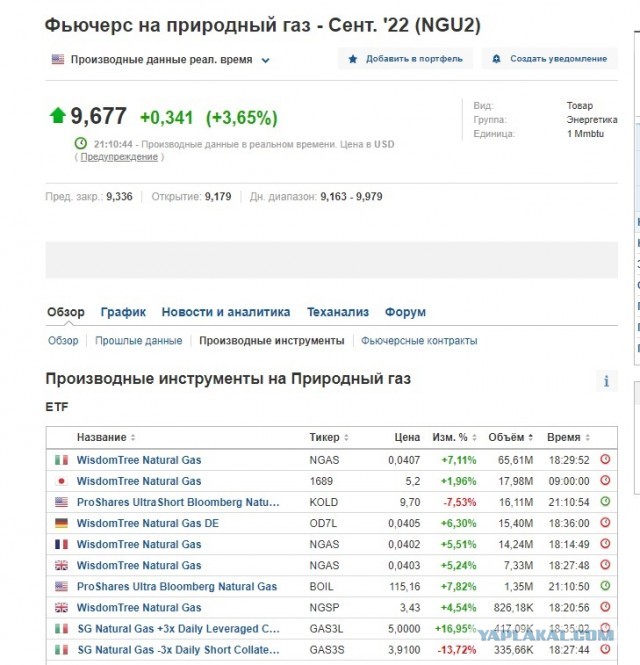Switch to the График tab
Image resolution: width=640 pixels, height=665 pixels.
point(123,312)
